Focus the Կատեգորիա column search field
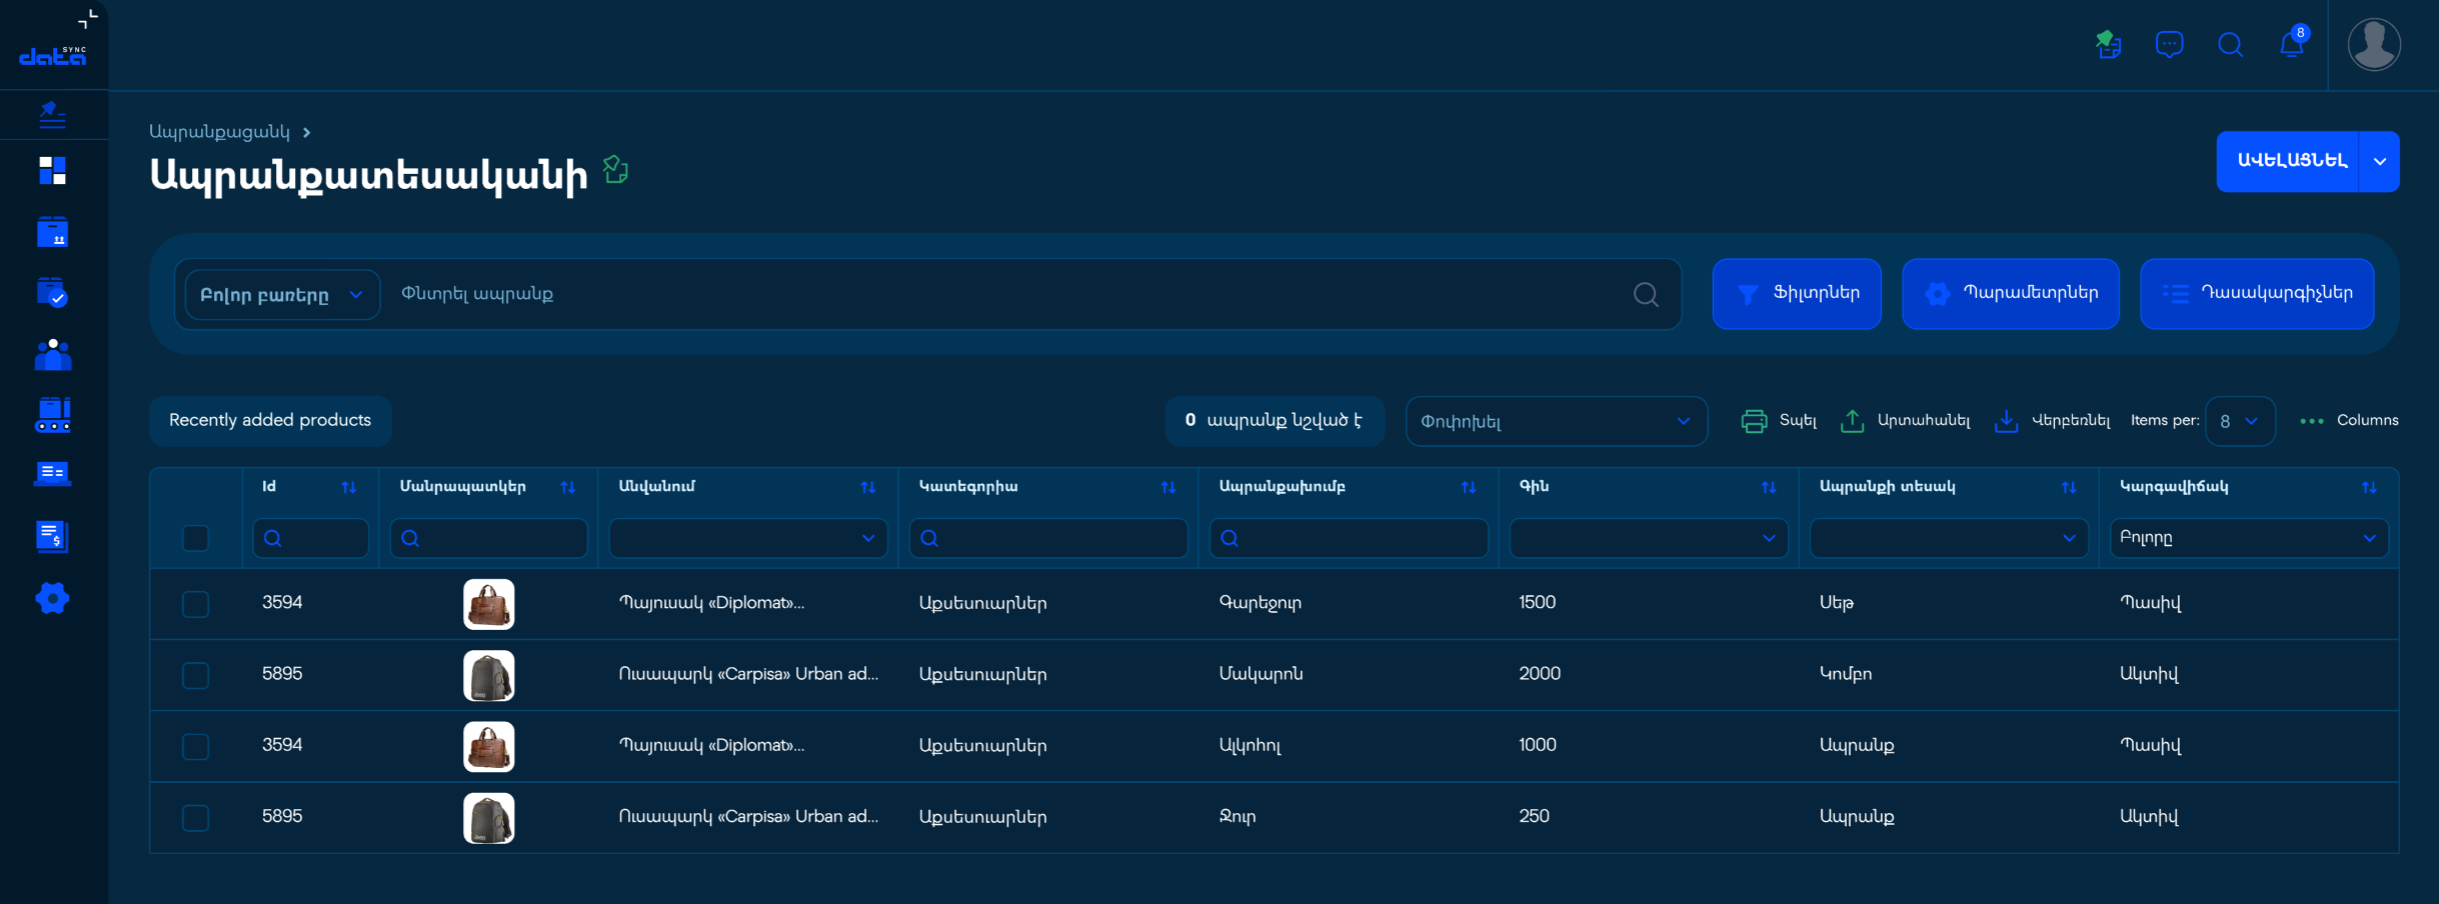This screenshot has height=904, width=2439. tap(1048, 538)
